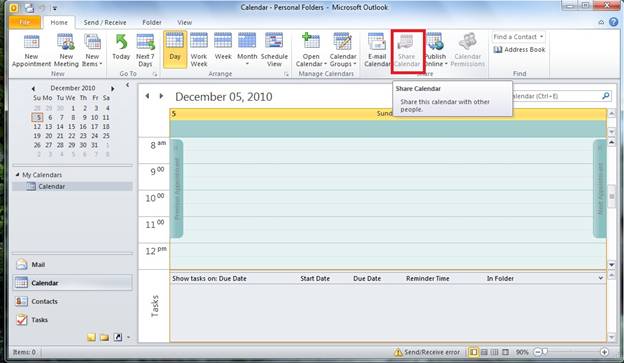Image resolution: width=624 pixels, height=363 pixels.
Task: Click the search magnifier icon
Action: [606, 96]
